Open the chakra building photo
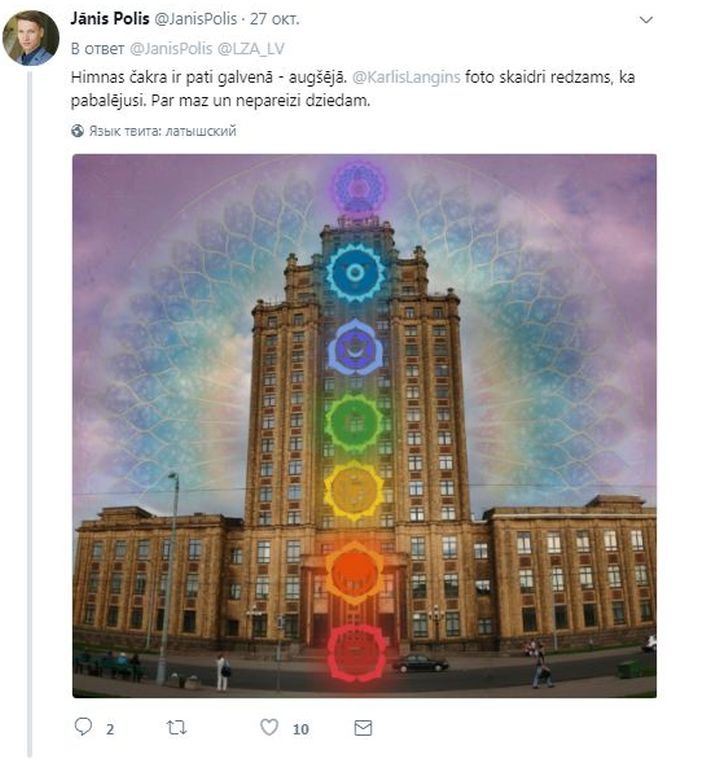Viewport: 720px width, 768px height. click(364, 426)
